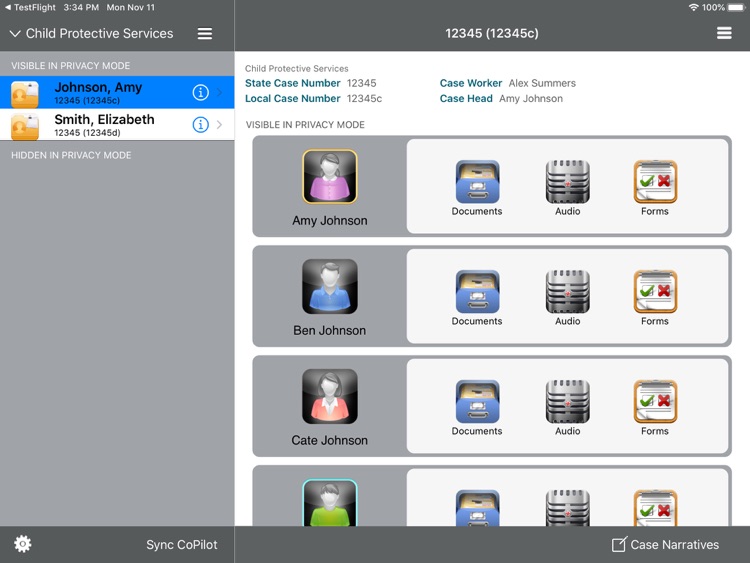Click the 12345 (12345c) title in header
Screen dimensions: 750x563
pos(492,33)
